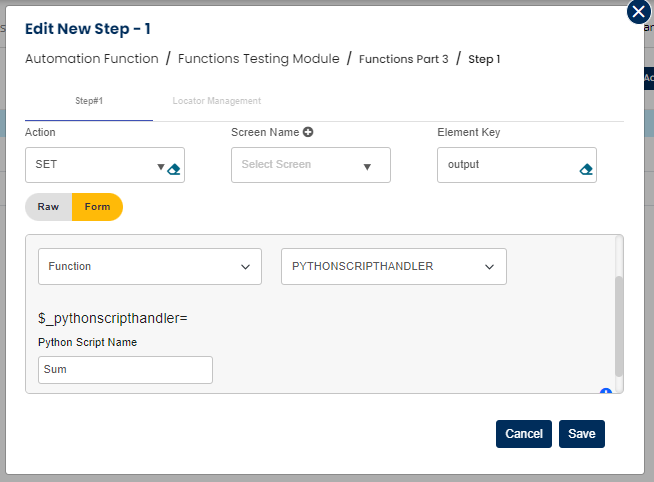This screenshot has width=654, height=482.
Task: Clear the Action field with eraser icon
Action: pyautogui.click(x=174, y=169)
